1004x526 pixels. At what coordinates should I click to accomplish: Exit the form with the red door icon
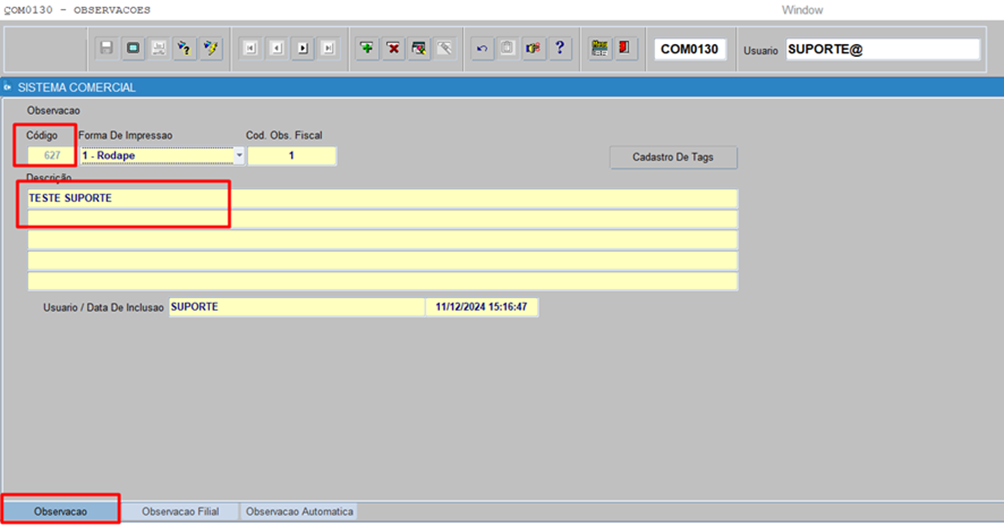tap(625, 48)
